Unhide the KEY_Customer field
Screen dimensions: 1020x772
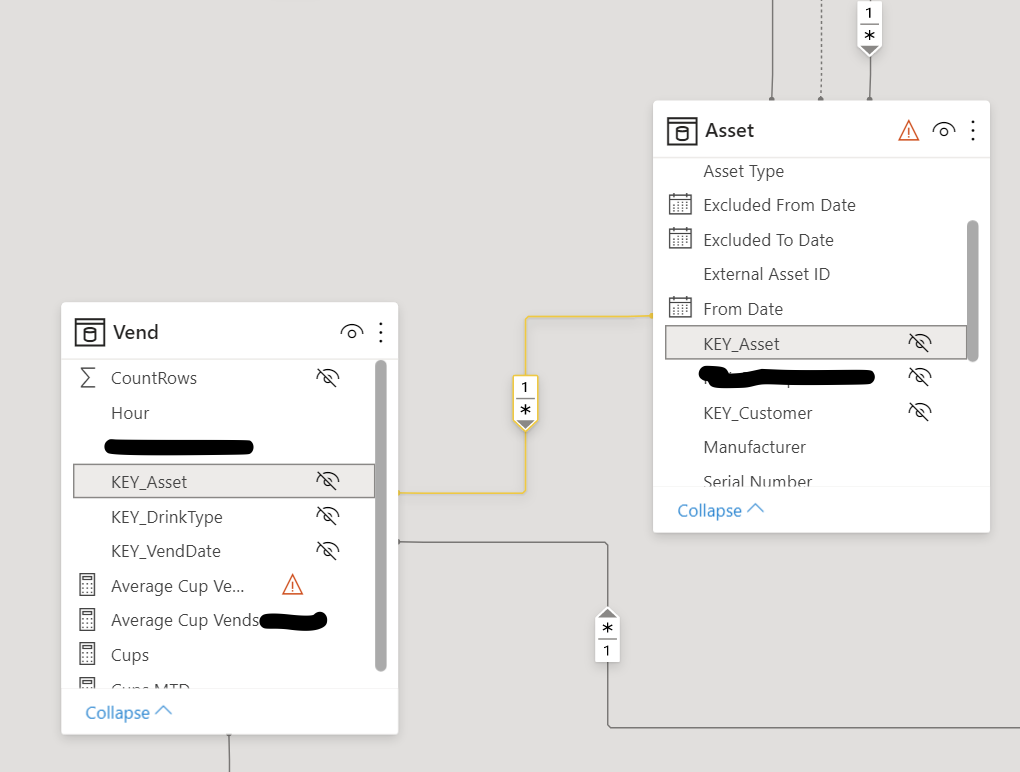coord(920,411)
